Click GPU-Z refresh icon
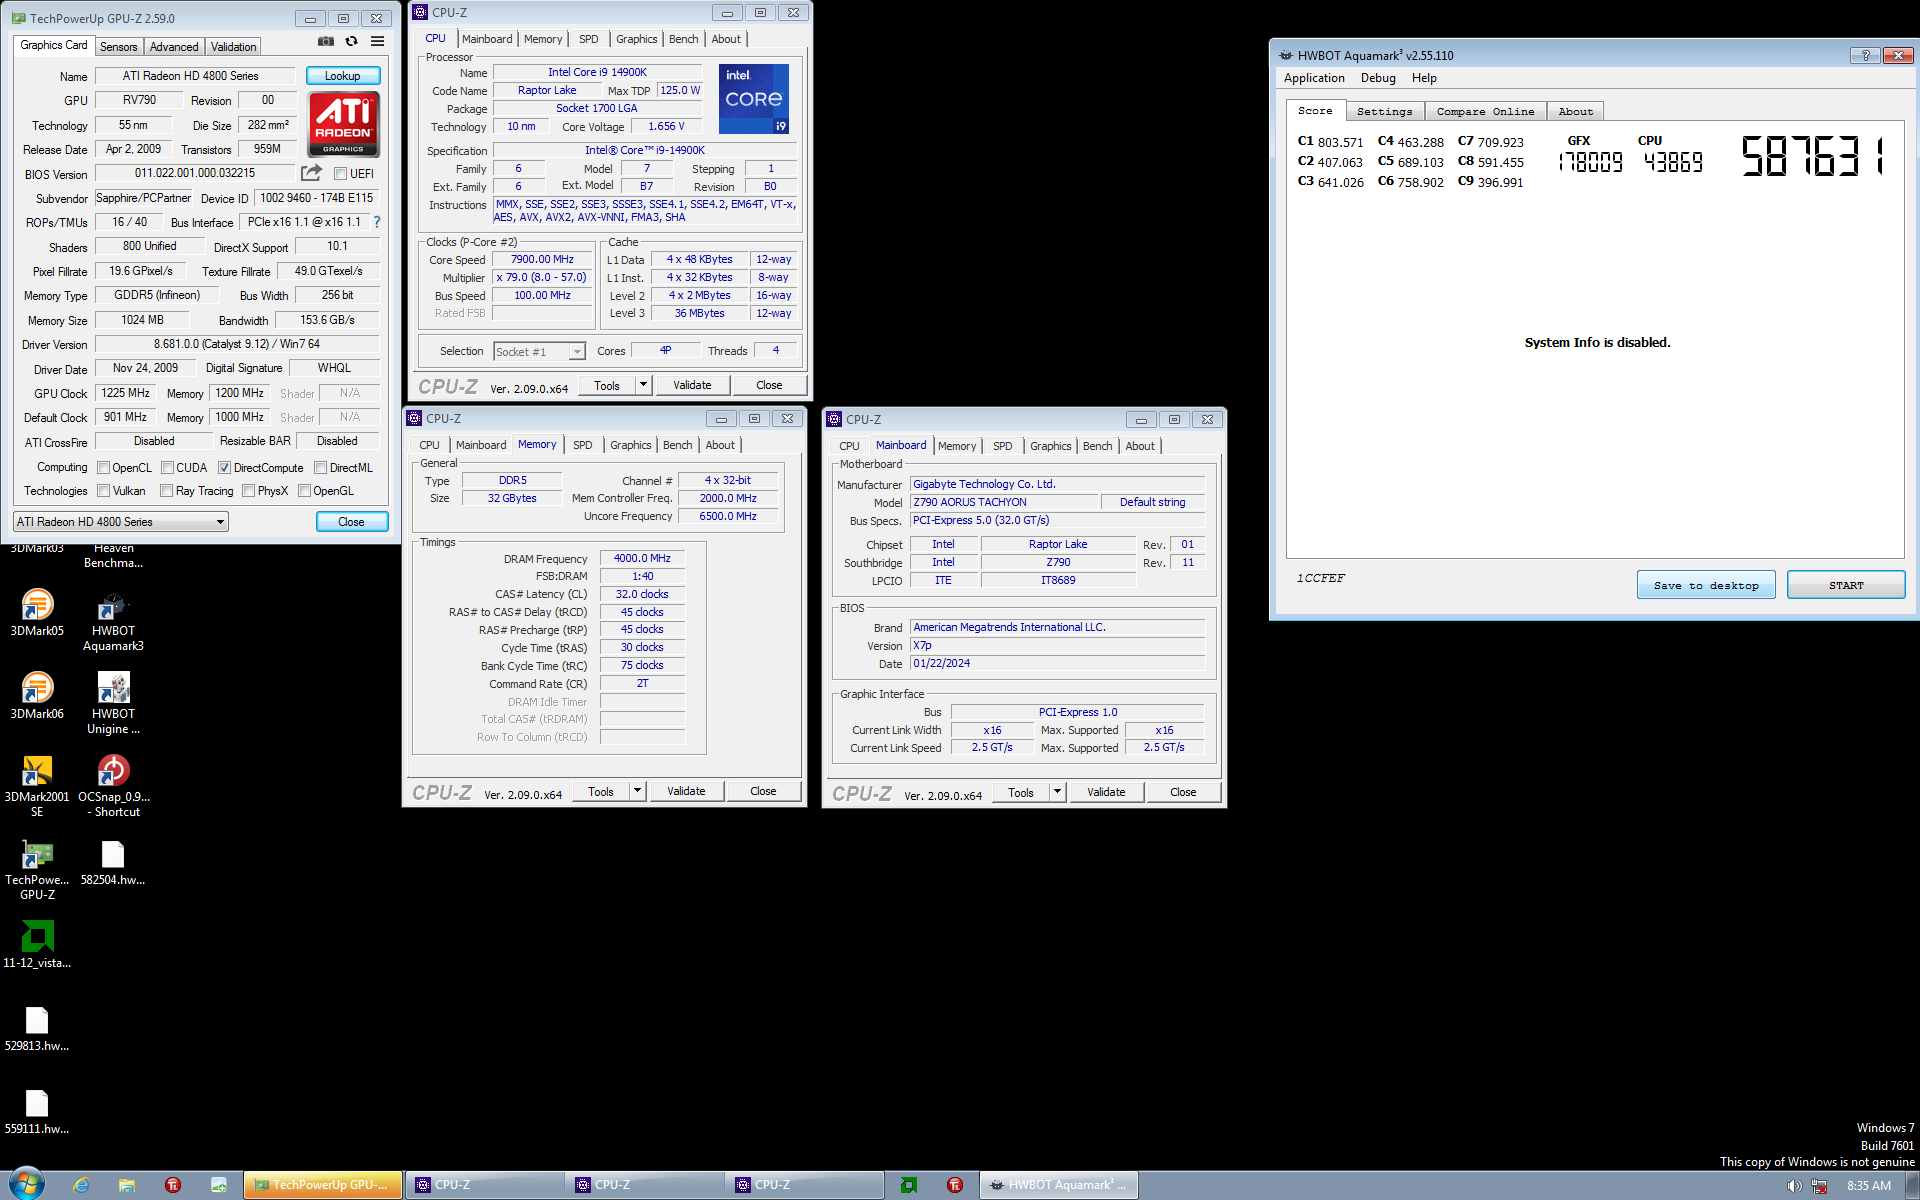The image size is (1920, 1200). (x=351, y=42)
